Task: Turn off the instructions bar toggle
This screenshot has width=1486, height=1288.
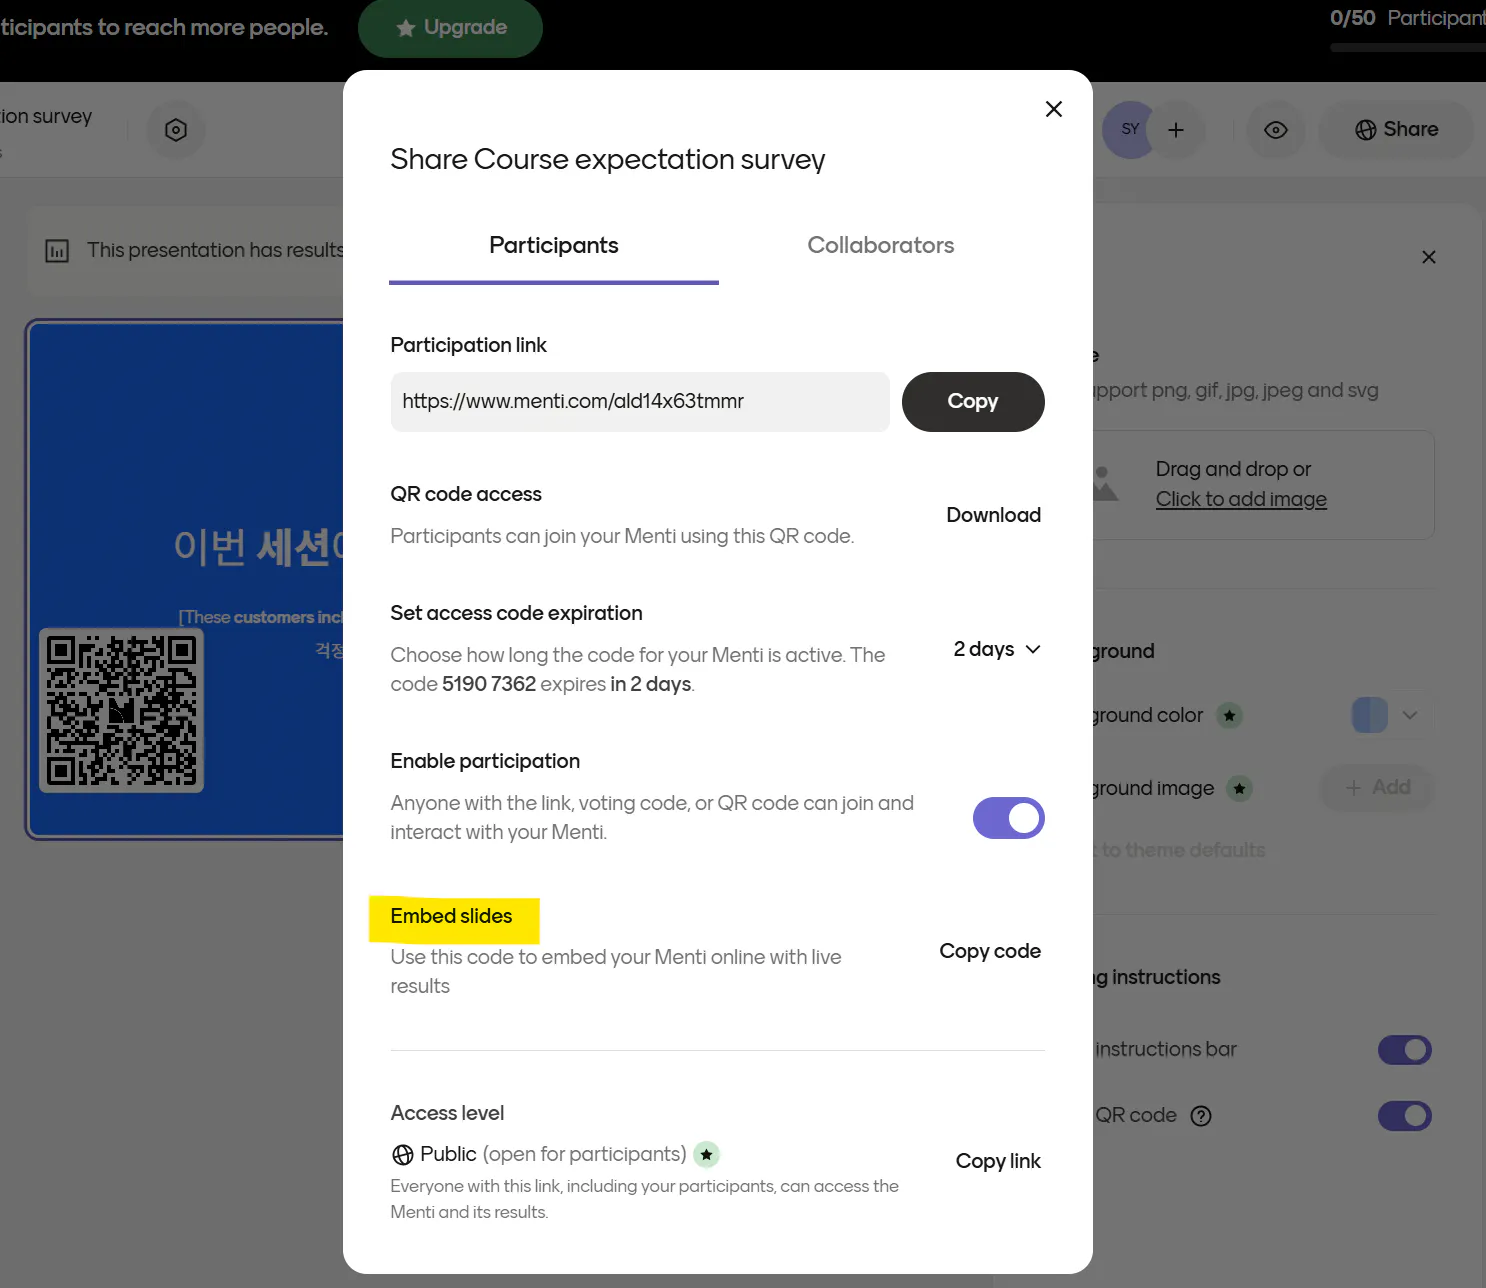Action: [1405, 1049]
